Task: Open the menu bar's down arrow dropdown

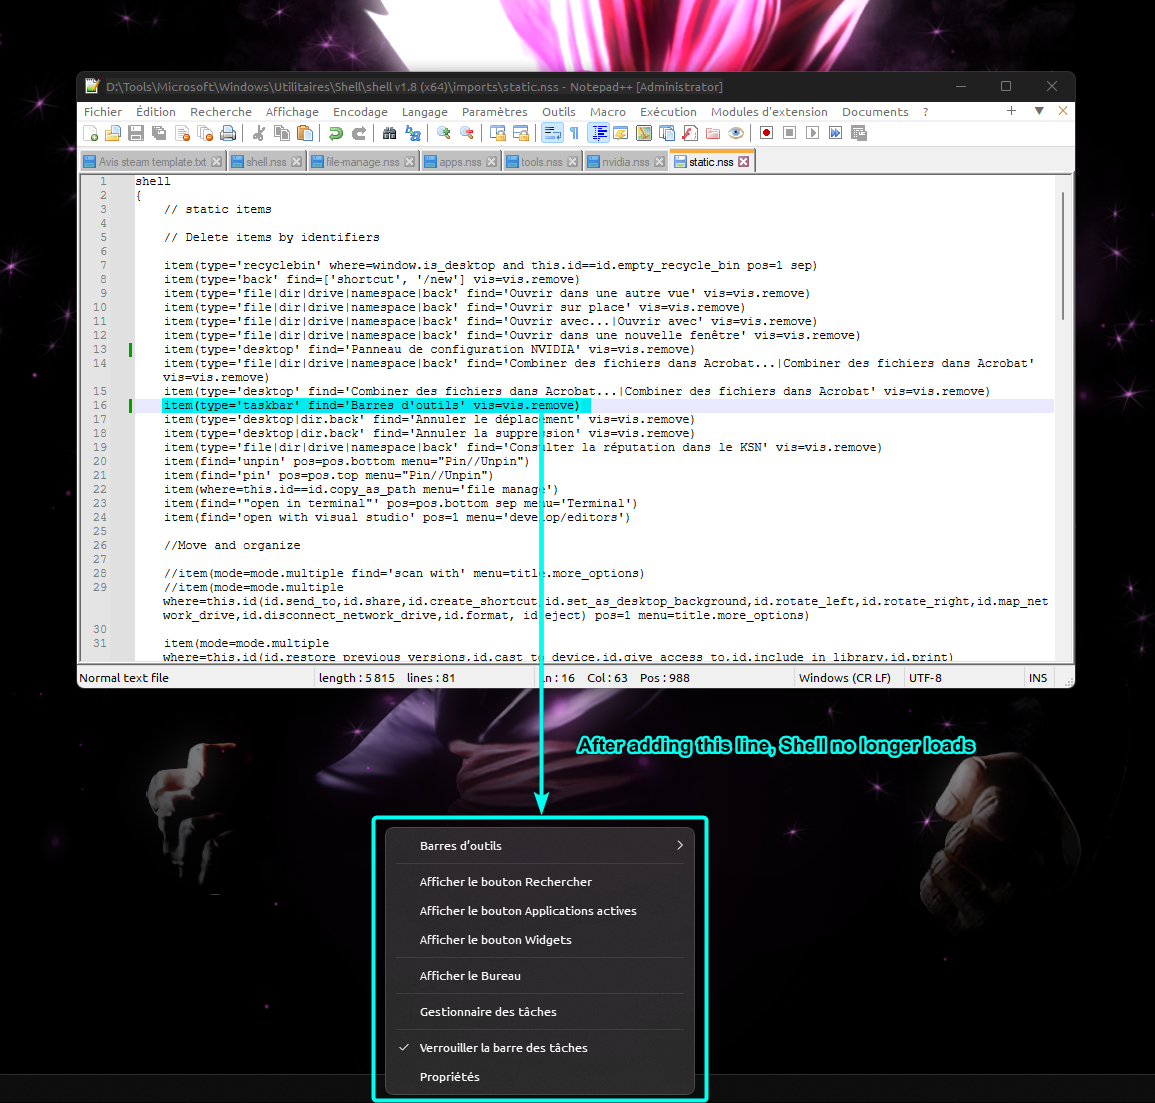Action: coord(1039,111)
